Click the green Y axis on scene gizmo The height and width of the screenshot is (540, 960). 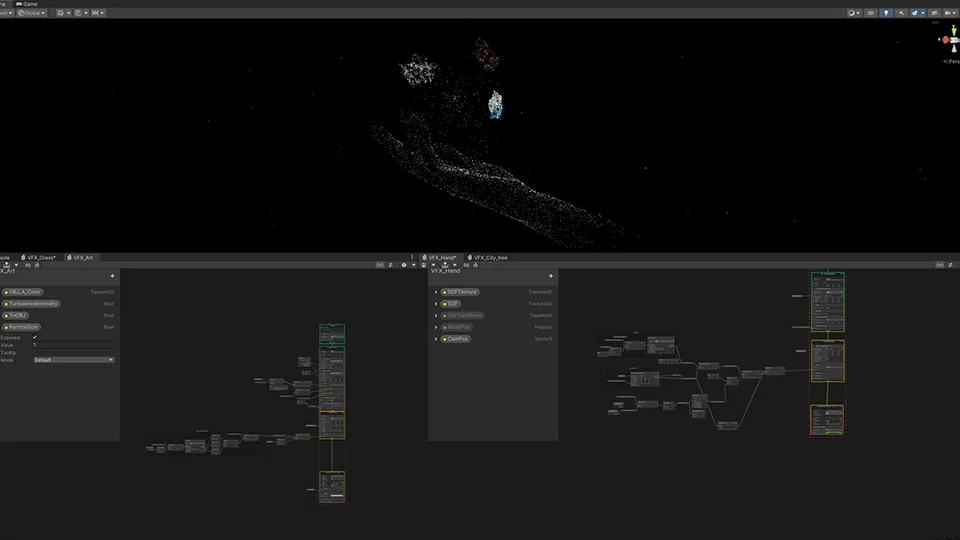pyautogui.click(x=953, y=31)
